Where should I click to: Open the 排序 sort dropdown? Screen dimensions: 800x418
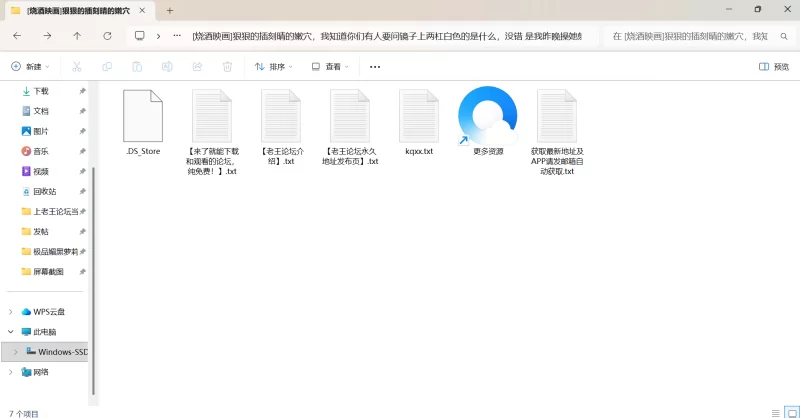click(x=274, y=67)
